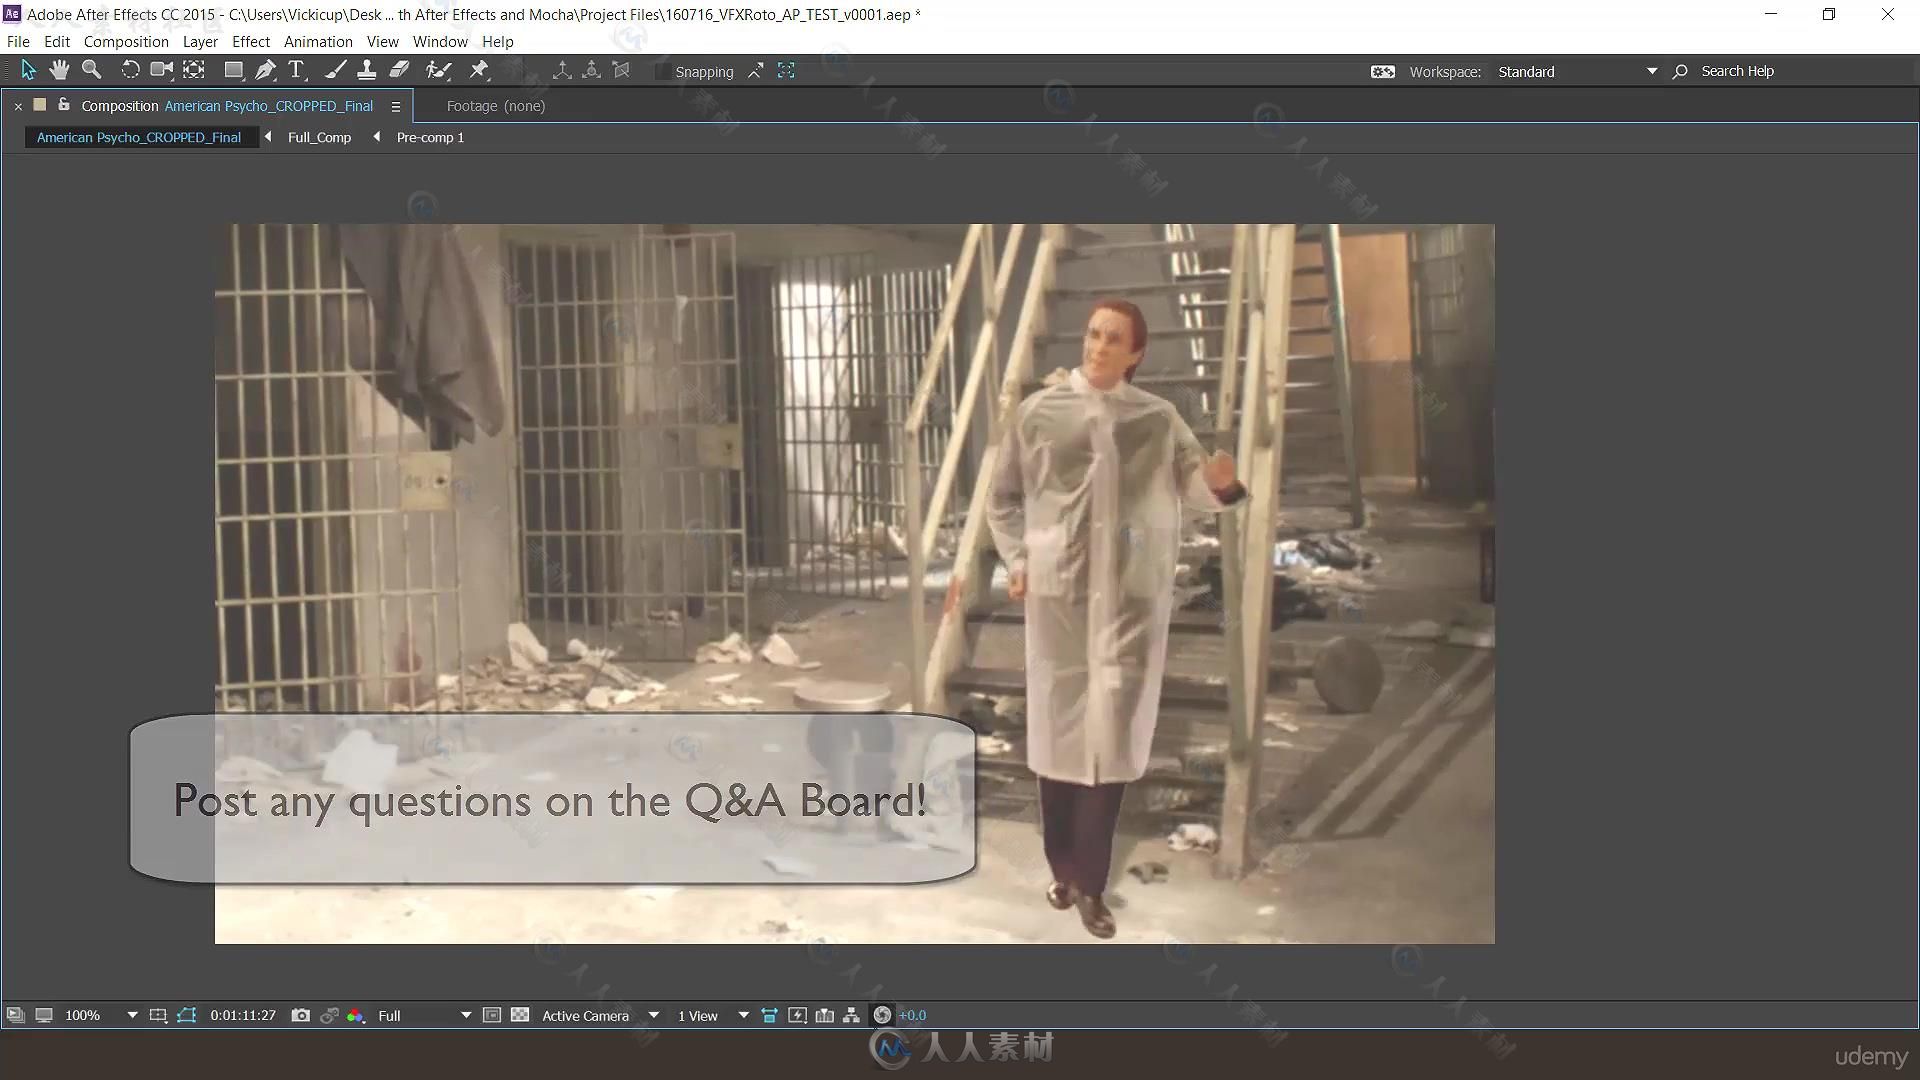Select the Selection arrow tool

(x=28, y=70)
